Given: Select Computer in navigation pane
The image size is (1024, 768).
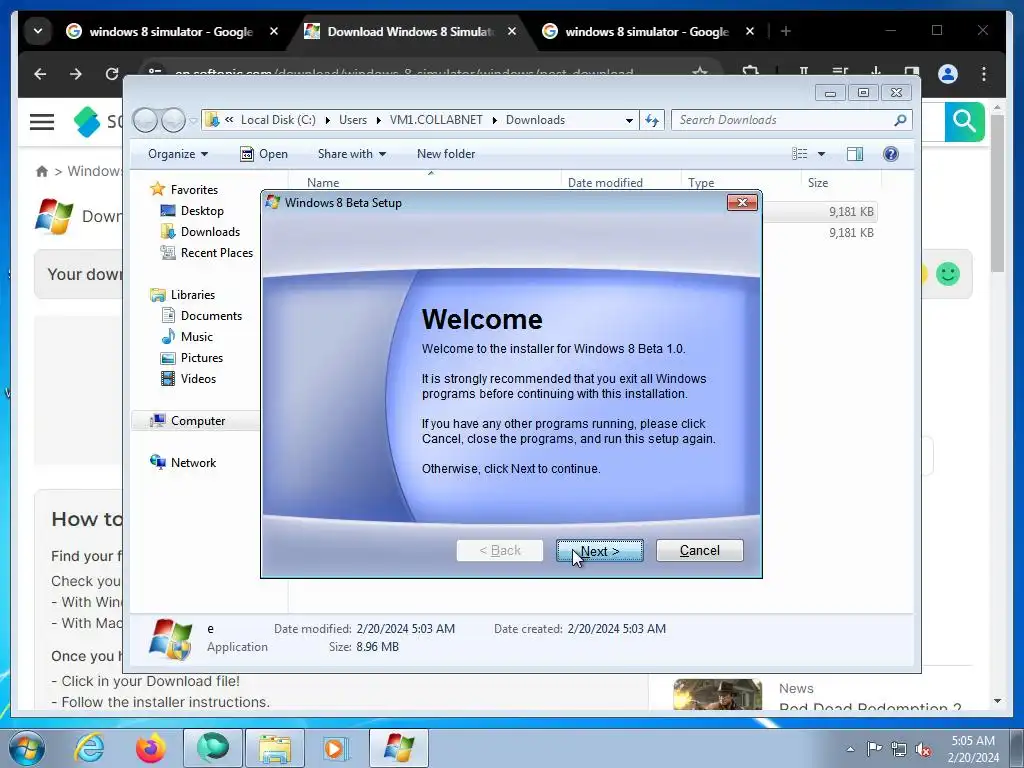Looking at the screenshot, I should point(198,421).
